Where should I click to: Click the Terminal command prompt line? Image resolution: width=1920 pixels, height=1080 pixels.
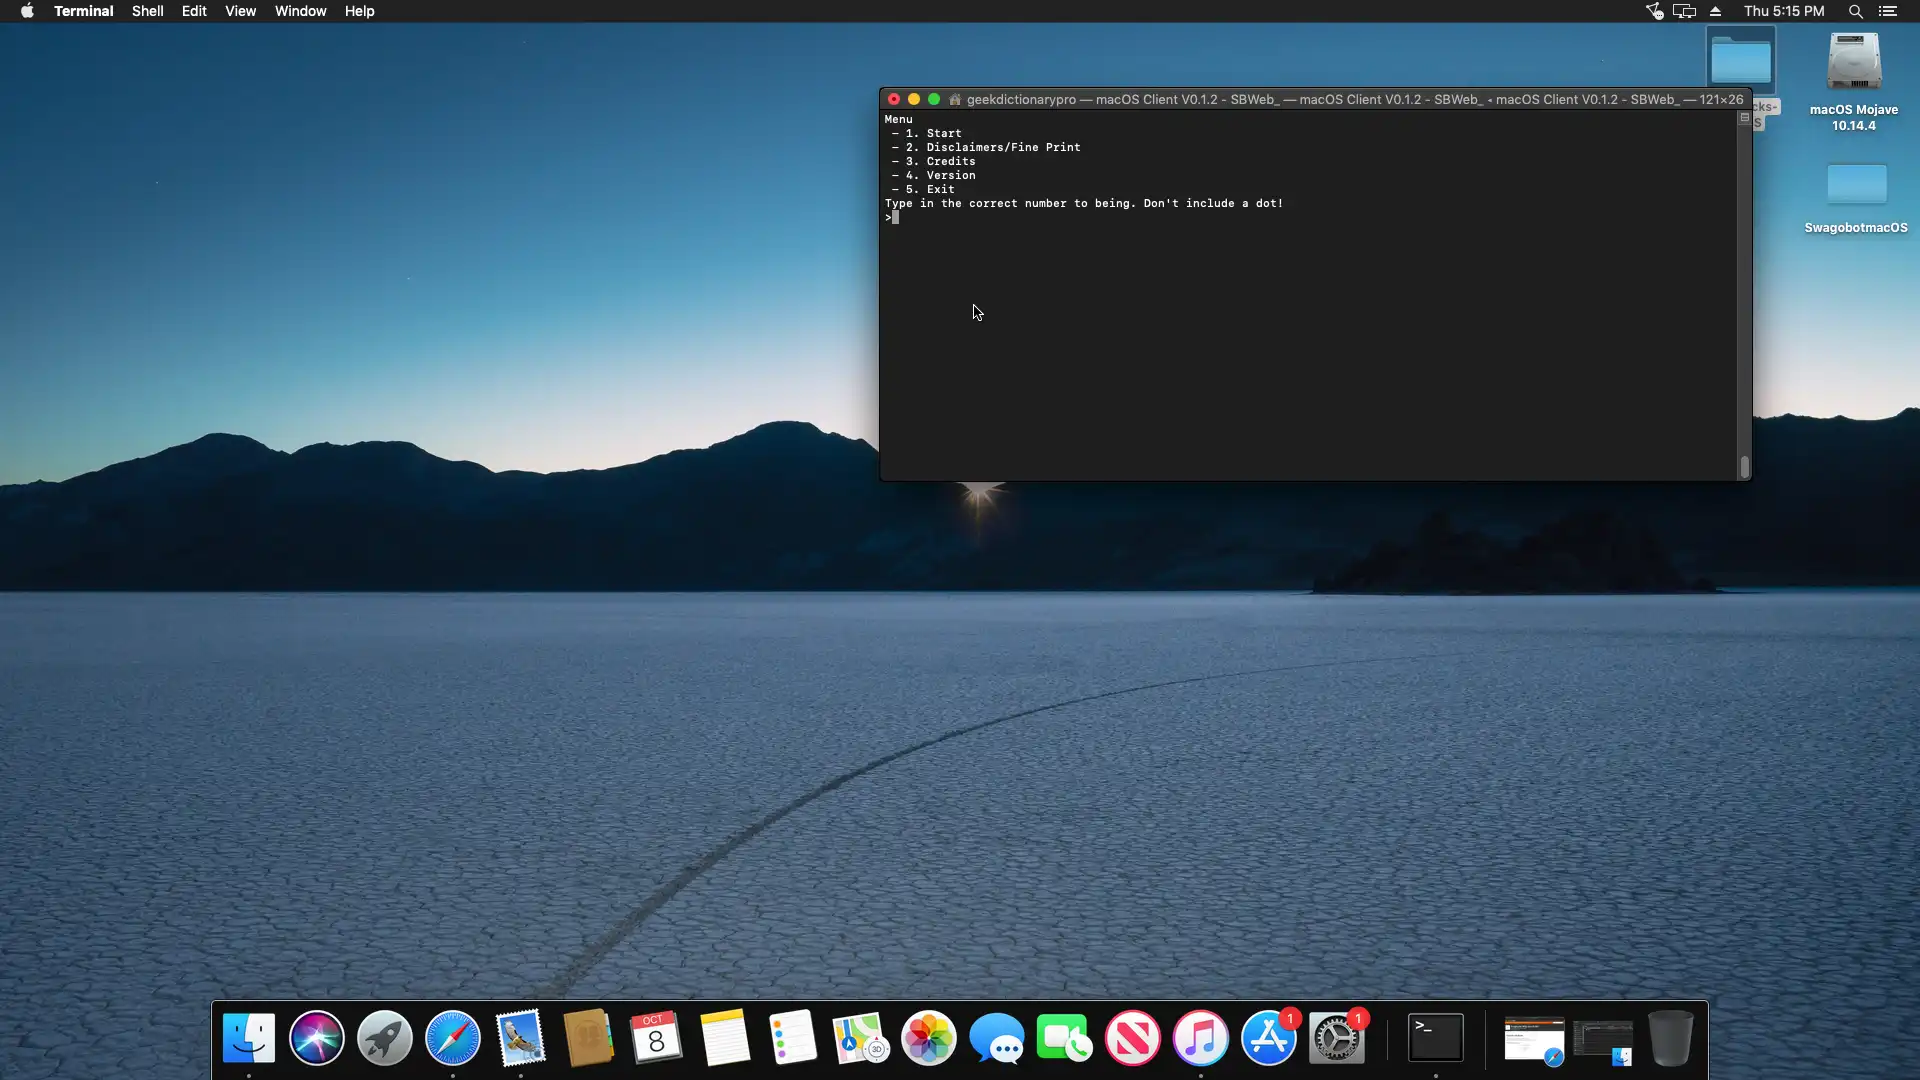click(x=1000, y=217)
